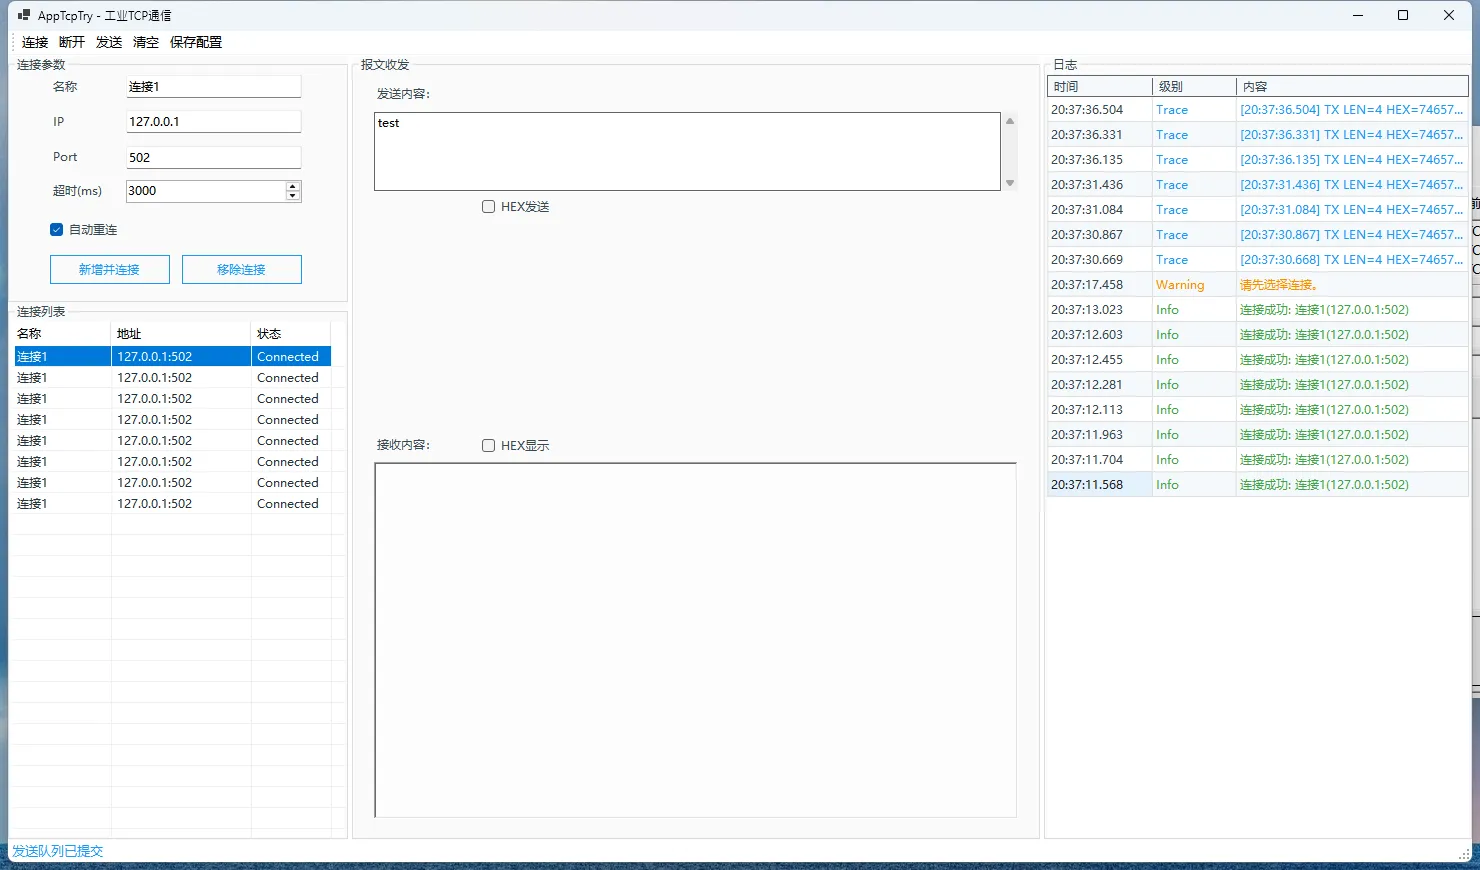Screen dimensions: 1480x870
Task: Decrease timeout with spinner down arrow
Action: (293, 196)
